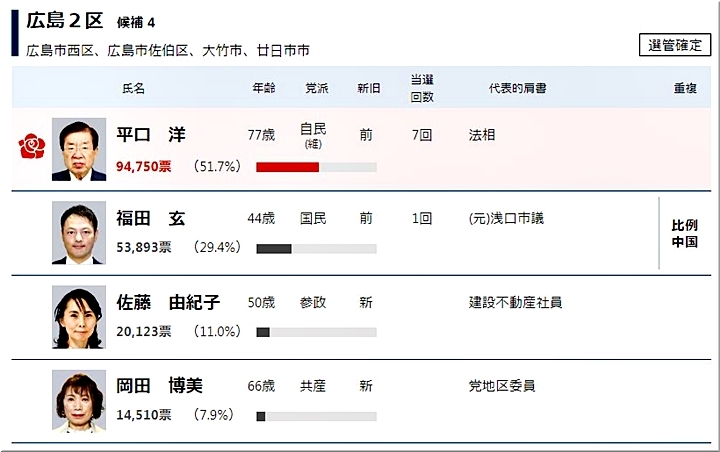Open 福田 玄's candidate photo
720x452 pixels.
(78, 233)
